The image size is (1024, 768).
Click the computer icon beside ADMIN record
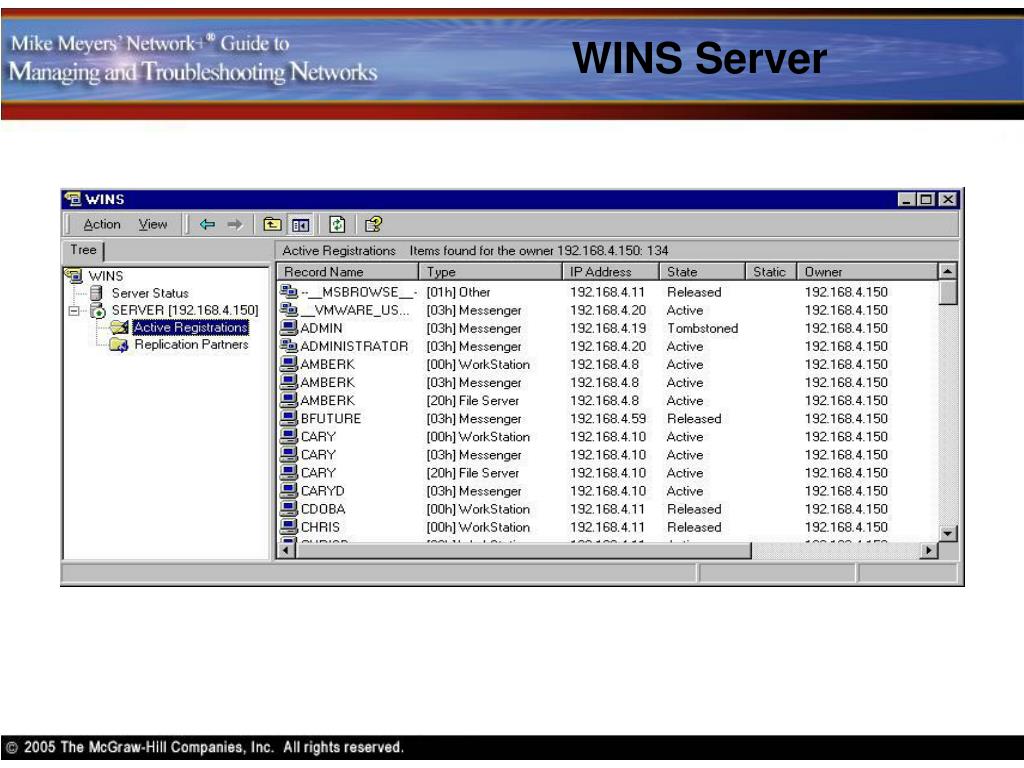point(289,328)
